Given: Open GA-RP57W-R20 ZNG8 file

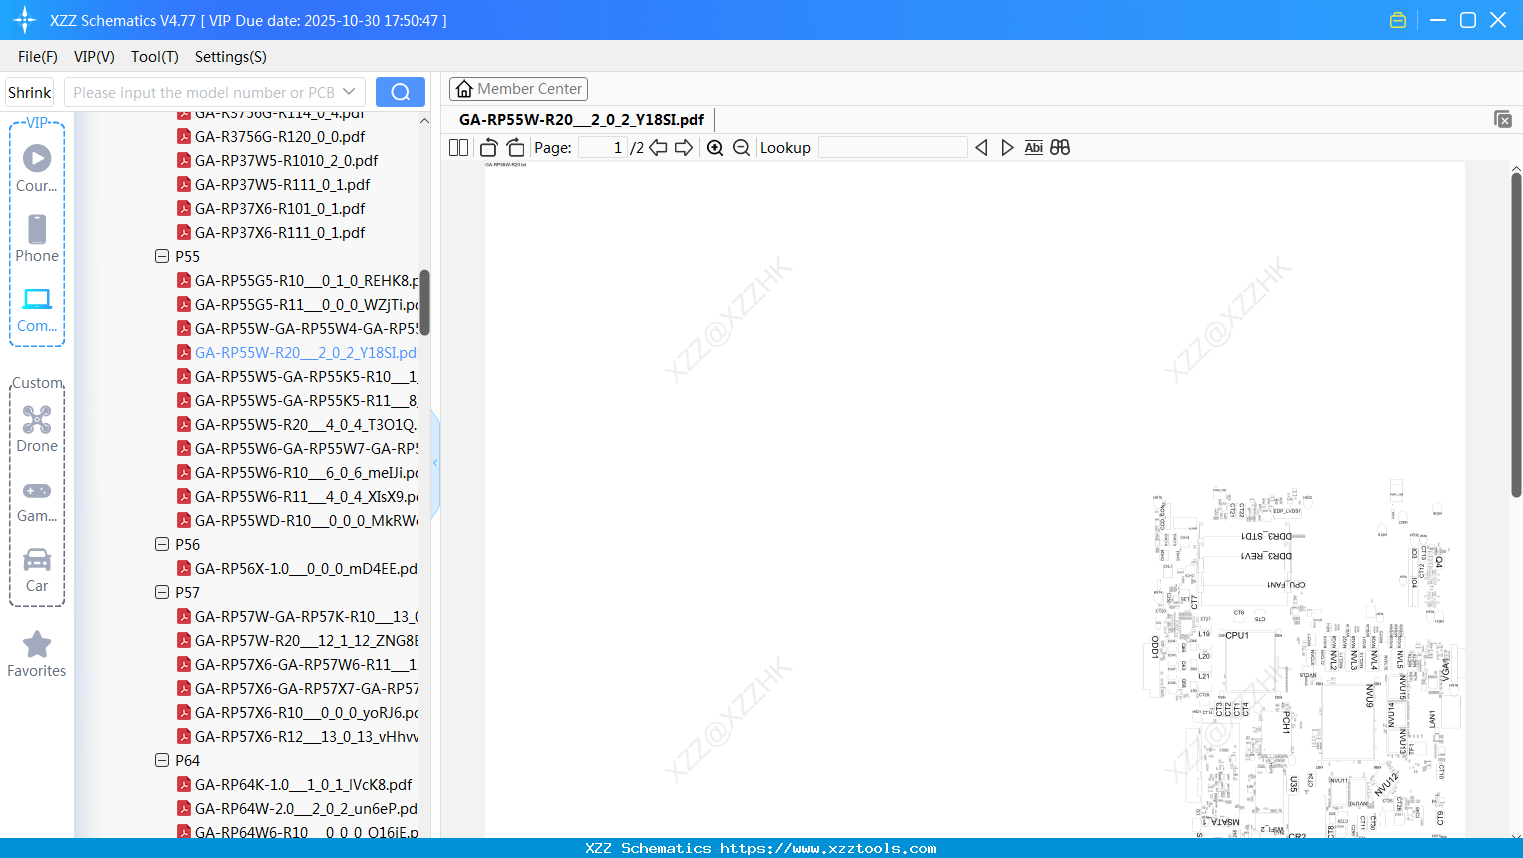Looking at the screenshot, I should 298,640.
